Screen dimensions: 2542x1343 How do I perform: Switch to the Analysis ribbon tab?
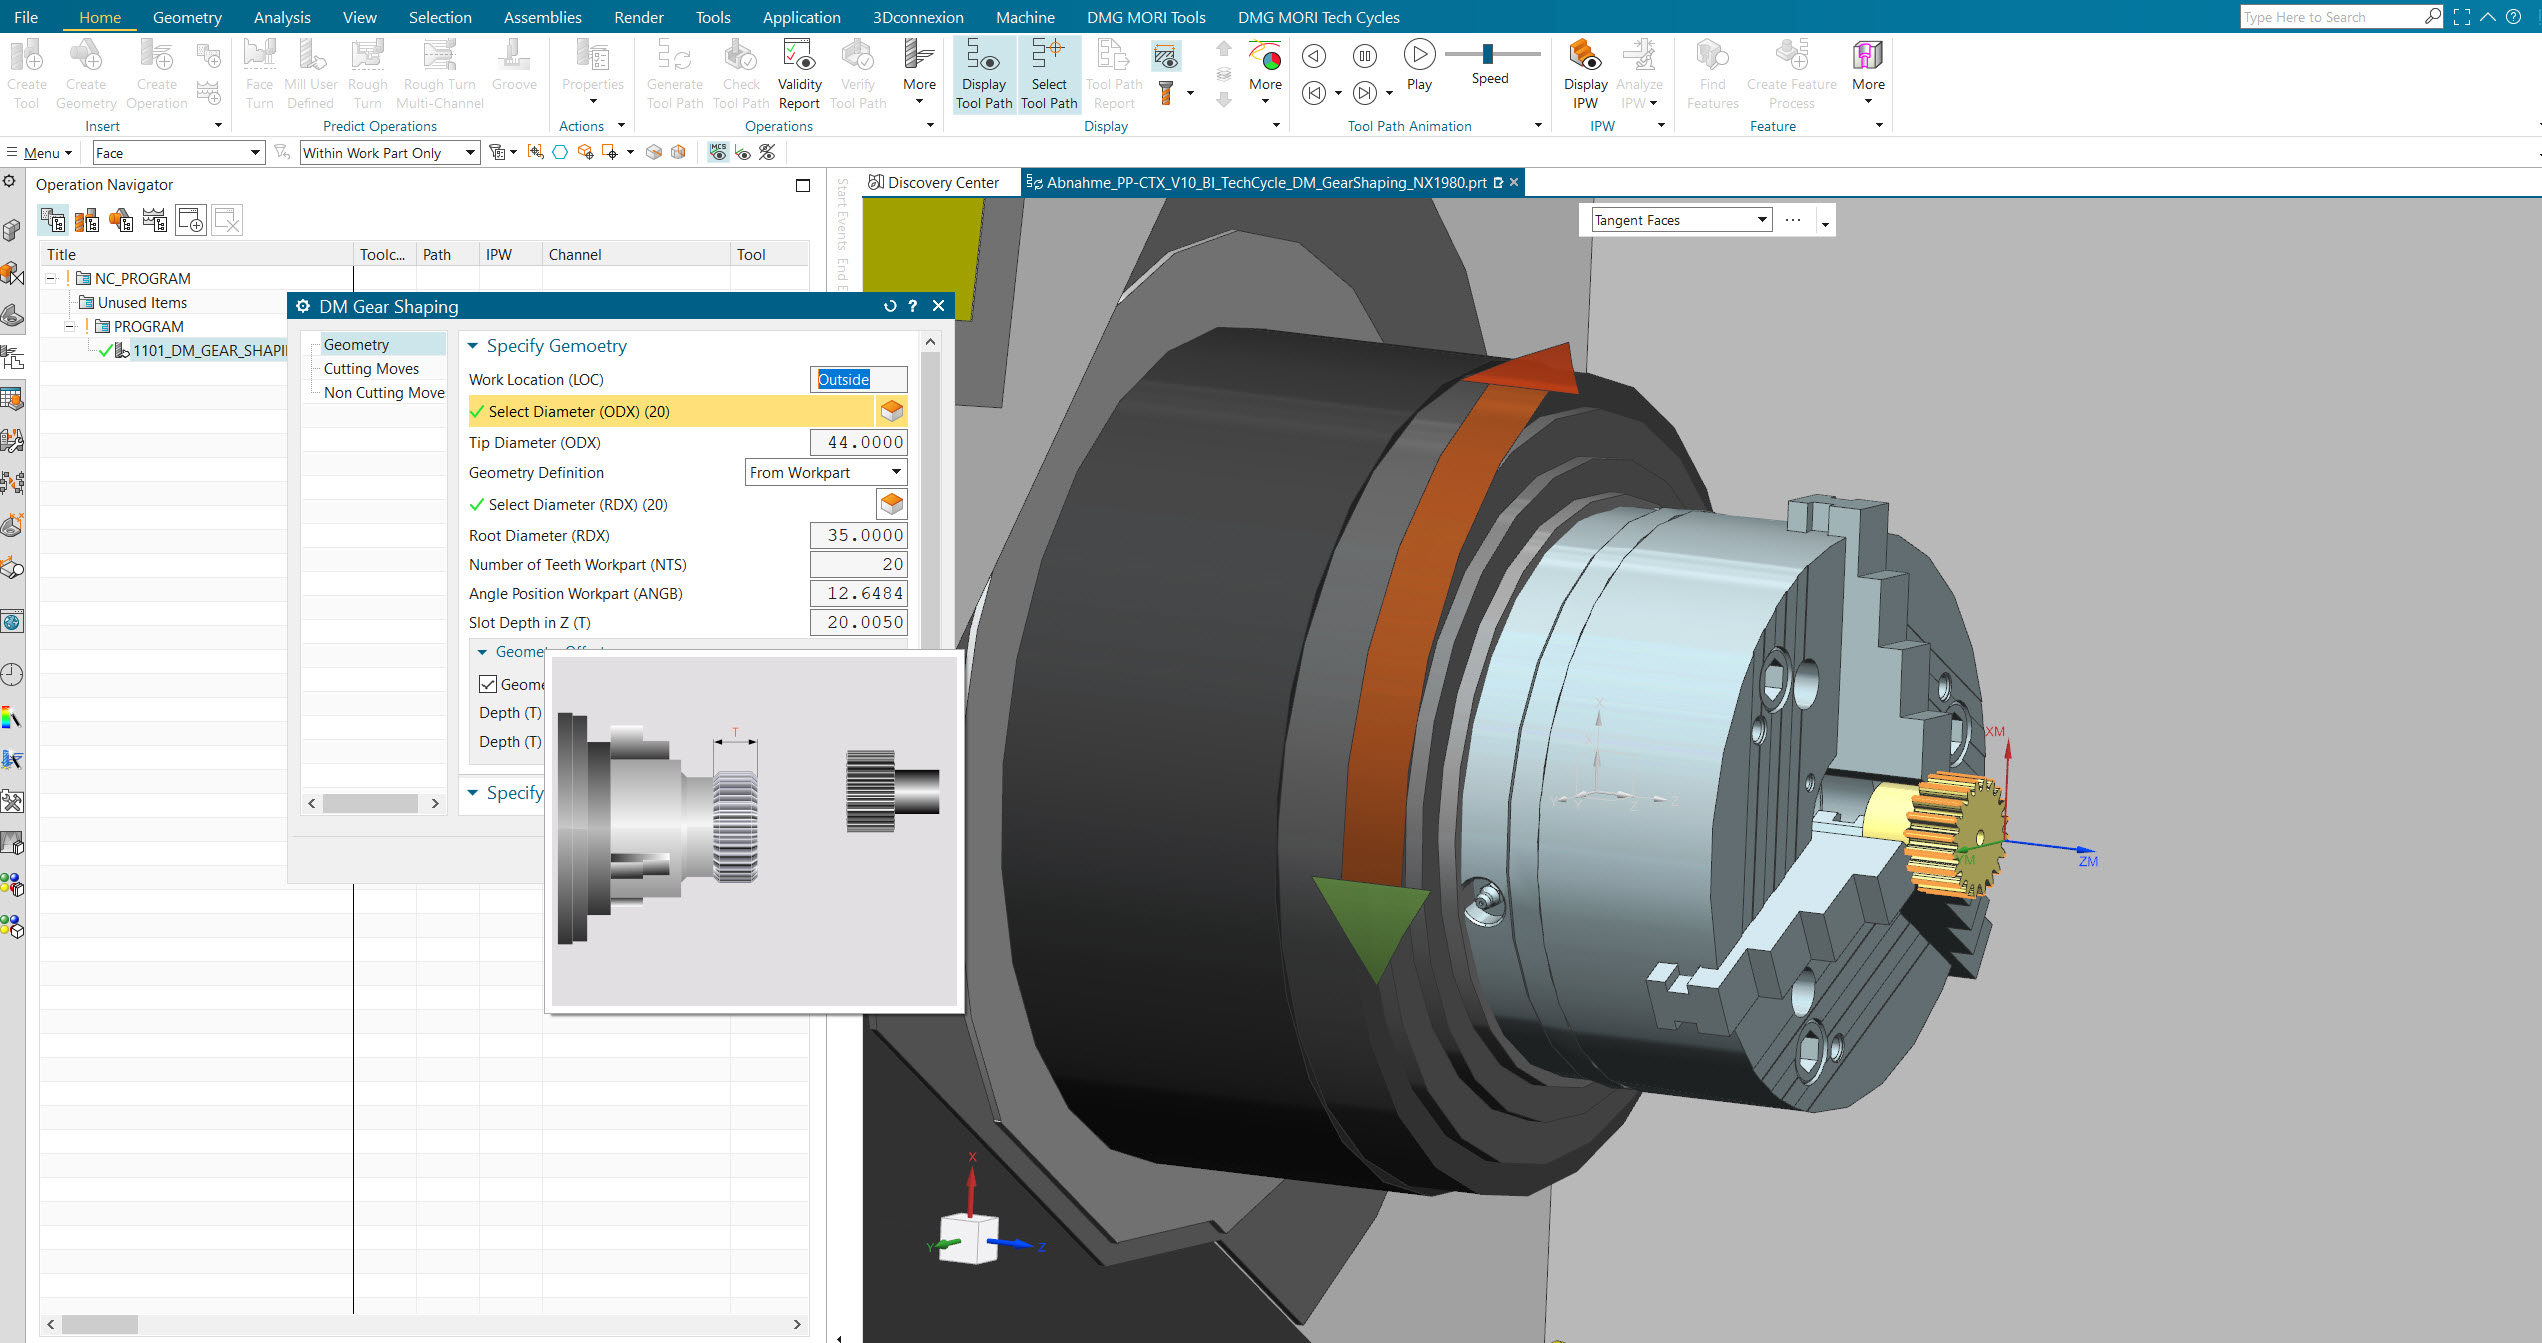point(282,17)
